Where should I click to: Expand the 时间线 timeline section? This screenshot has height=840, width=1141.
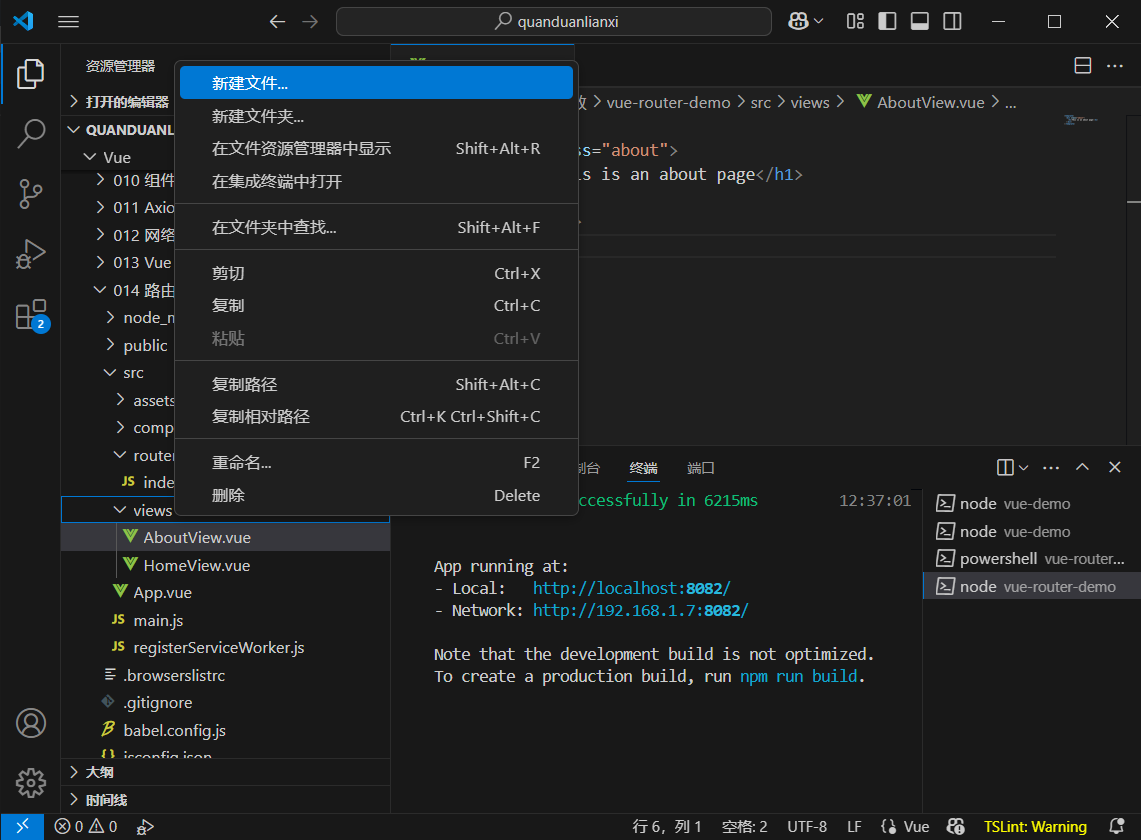point(105,800)
